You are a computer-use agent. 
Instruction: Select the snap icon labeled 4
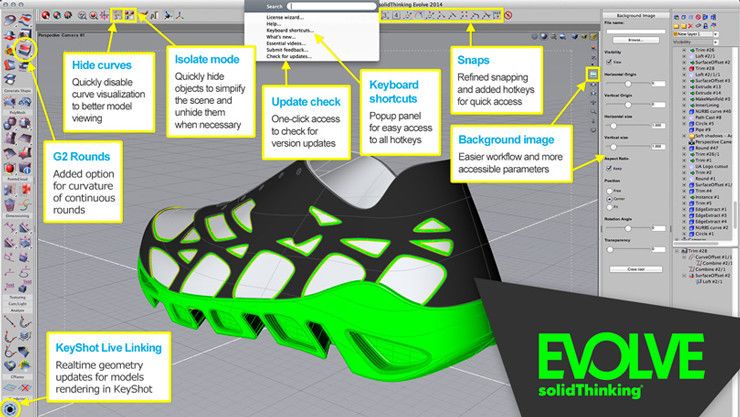397,16
